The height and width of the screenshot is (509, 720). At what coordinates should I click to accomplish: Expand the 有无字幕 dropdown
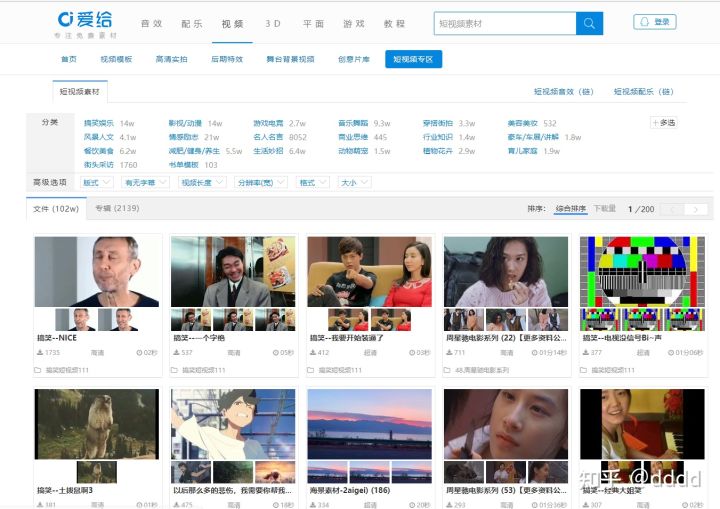pyautogui.click(x=146, y=182)
